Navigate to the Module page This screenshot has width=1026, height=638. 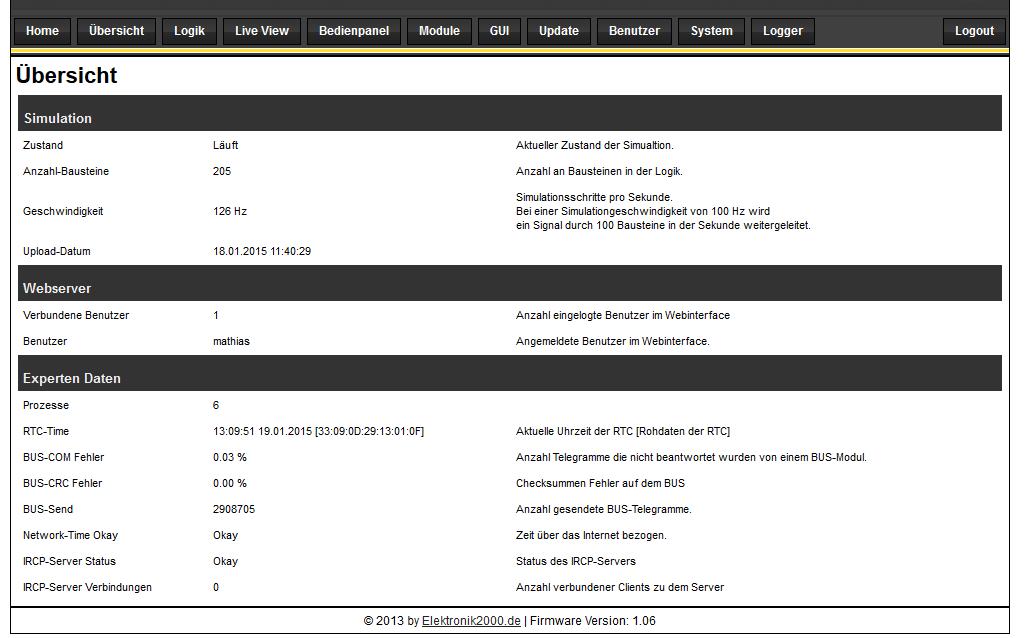click(439, 31)
